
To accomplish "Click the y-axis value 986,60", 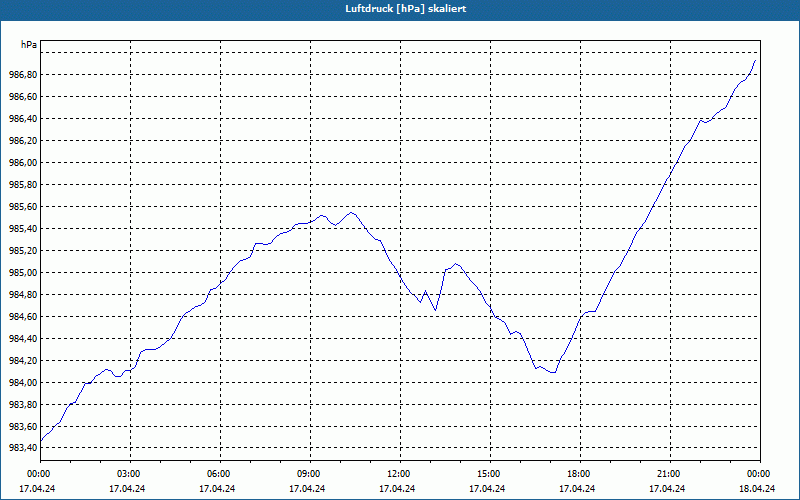I will click(23, 97).
